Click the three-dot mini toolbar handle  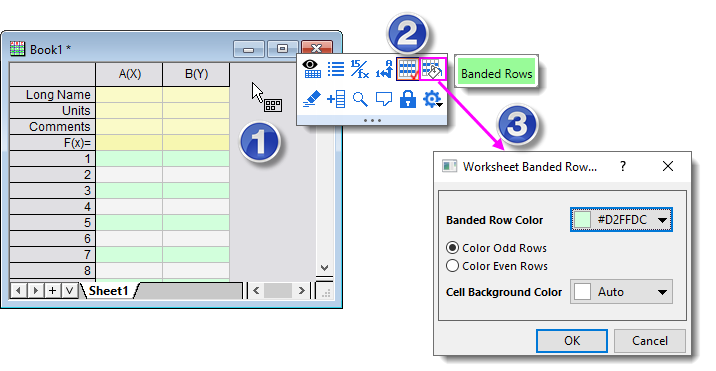[372, 121]
